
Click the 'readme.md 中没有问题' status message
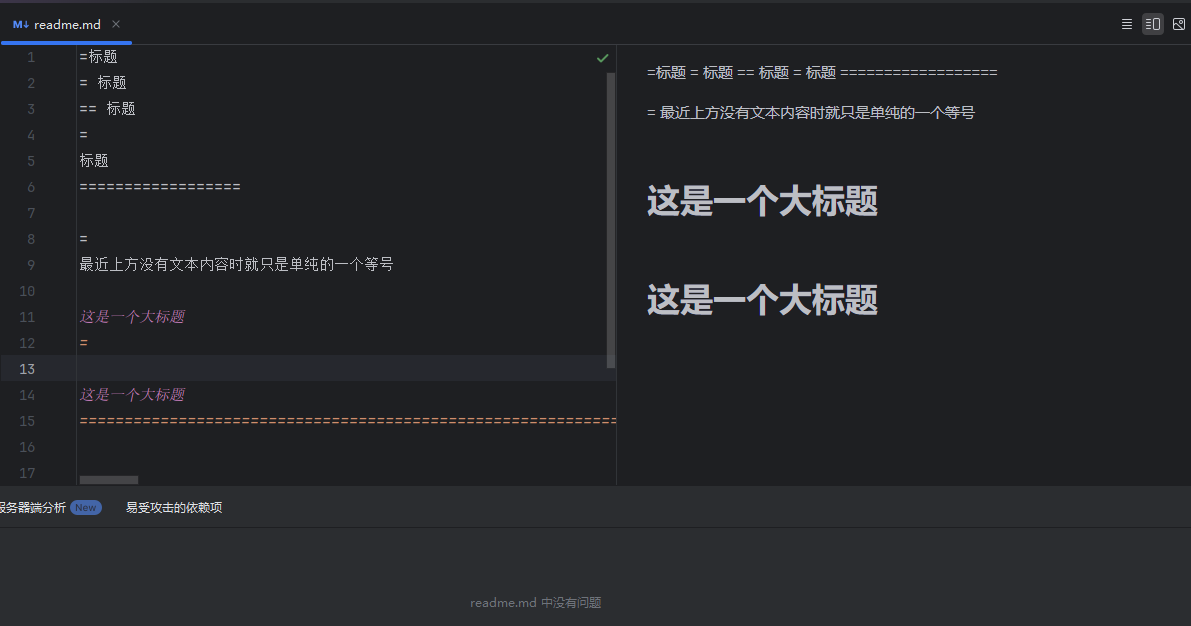(535, 603)
